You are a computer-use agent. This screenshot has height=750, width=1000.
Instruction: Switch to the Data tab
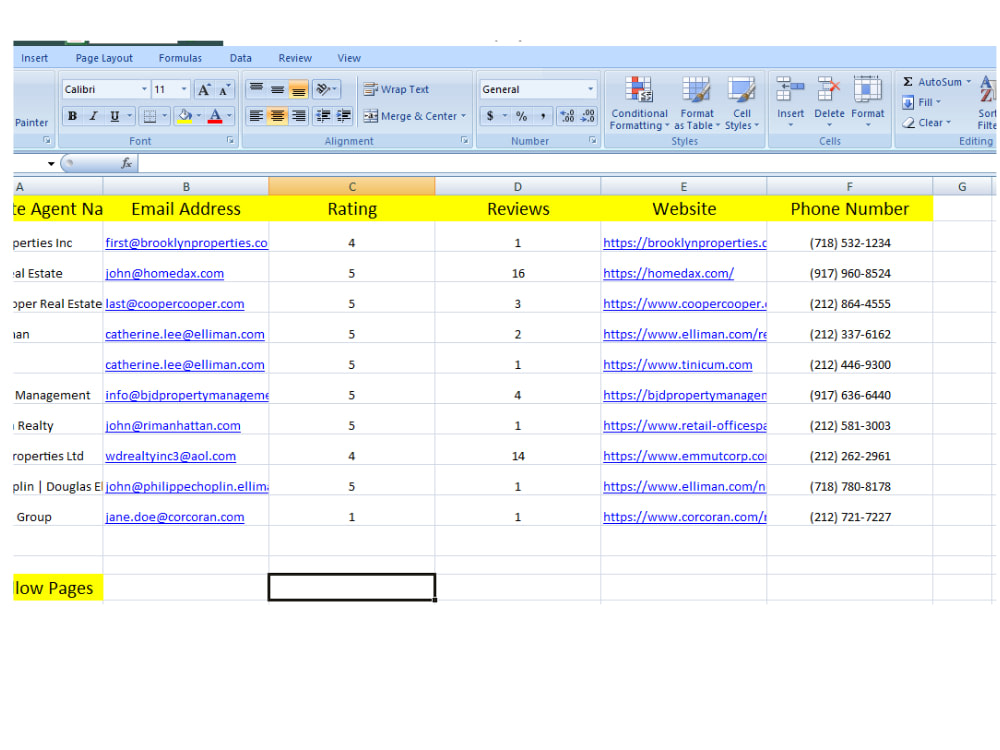point(240,58)
